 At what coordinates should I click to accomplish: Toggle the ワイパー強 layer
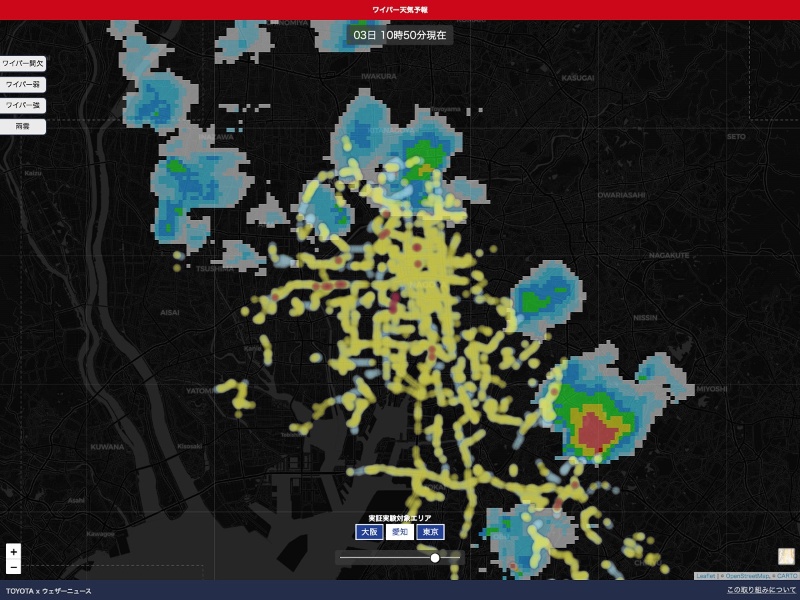click(22, 105)
